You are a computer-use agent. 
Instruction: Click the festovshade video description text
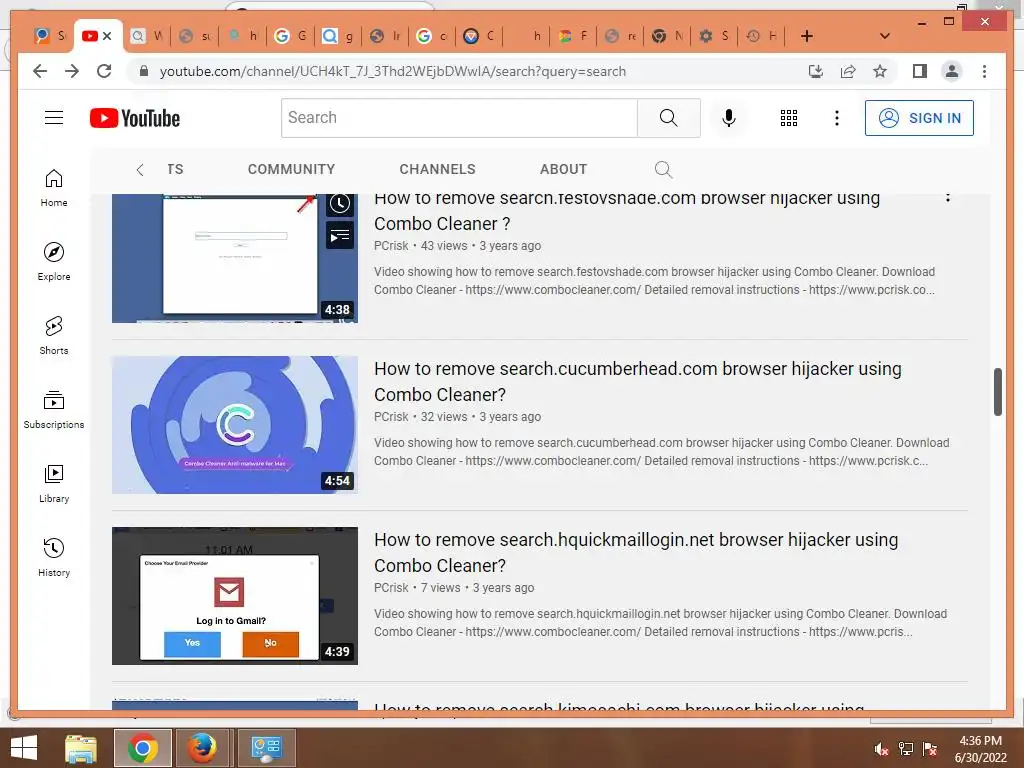[x=654, y=281]
